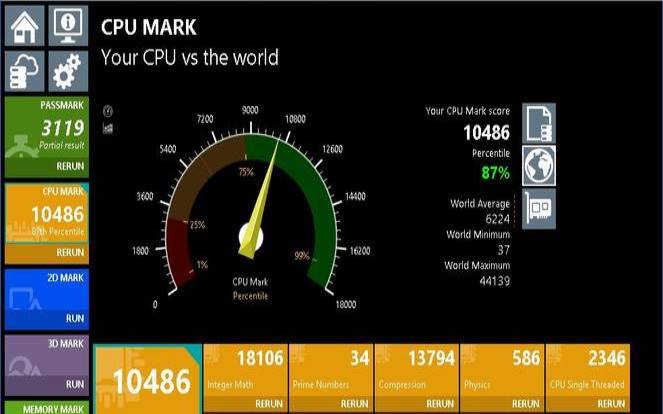
Task: Open the cloud baseline manager icon
Action: click(25, 71)
